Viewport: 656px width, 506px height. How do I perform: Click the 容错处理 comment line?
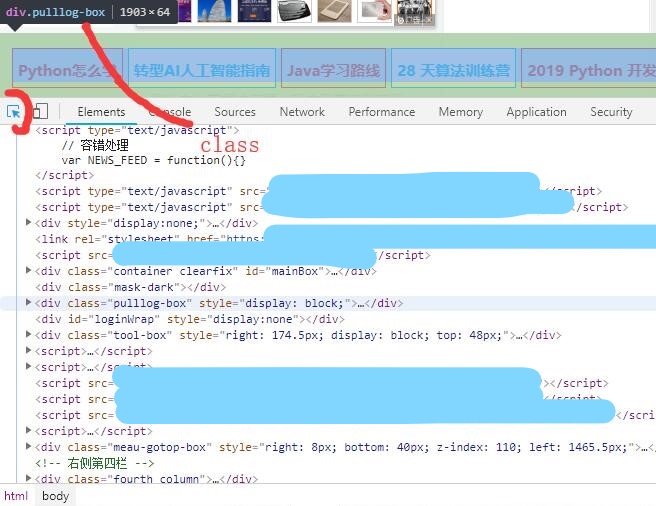[x=95, y=145]
